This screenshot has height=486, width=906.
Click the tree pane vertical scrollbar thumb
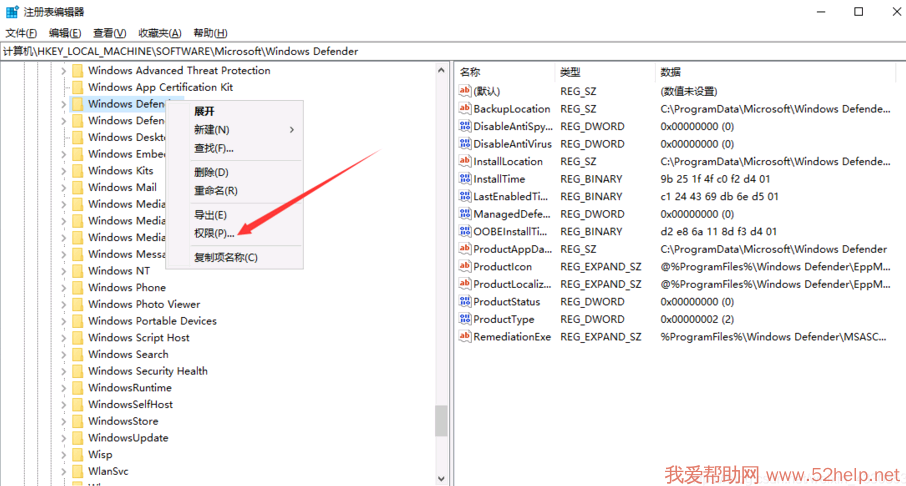click(x=441, y=420)
